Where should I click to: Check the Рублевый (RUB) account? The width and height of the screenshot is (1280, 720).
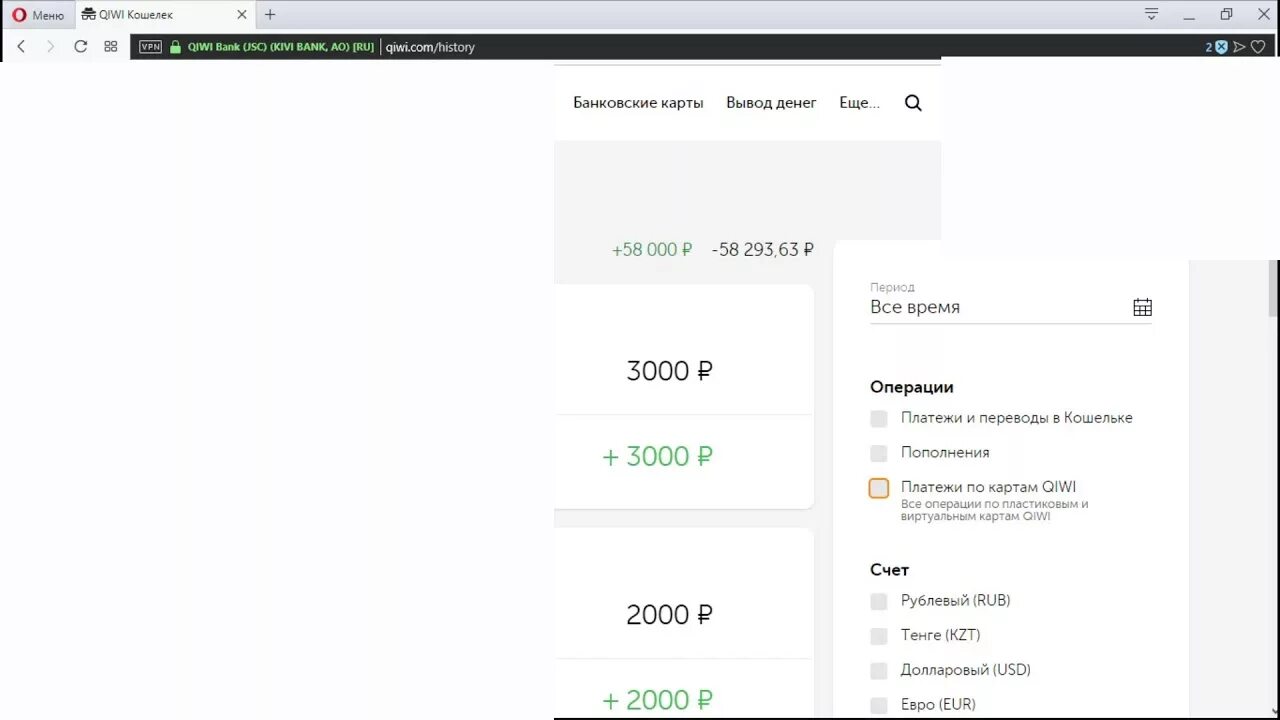879,601
